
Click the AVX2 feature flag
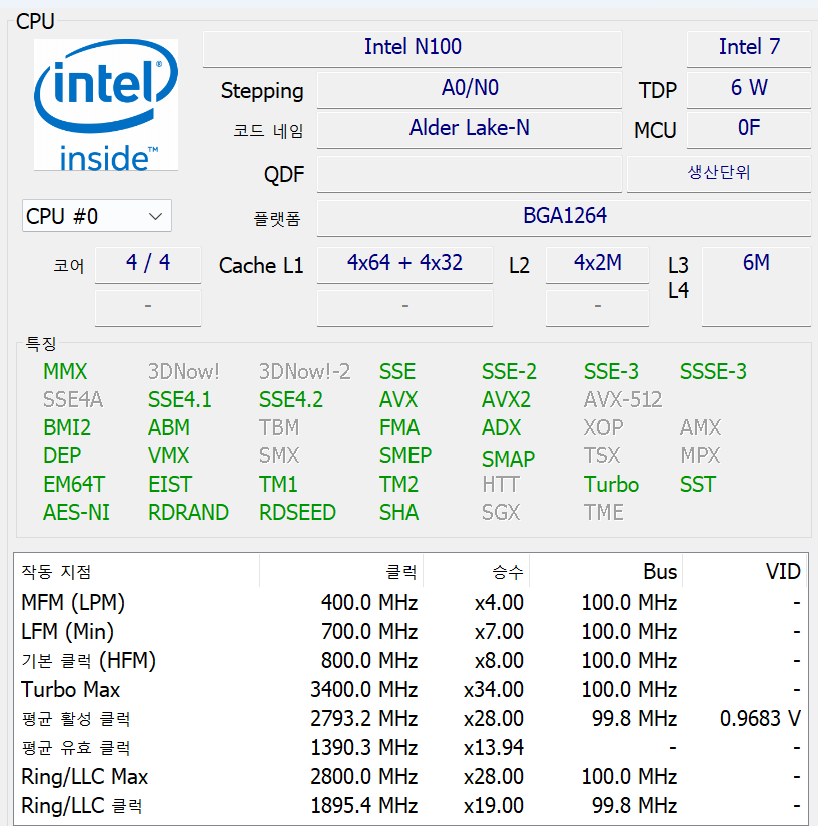tap(506, 400)
